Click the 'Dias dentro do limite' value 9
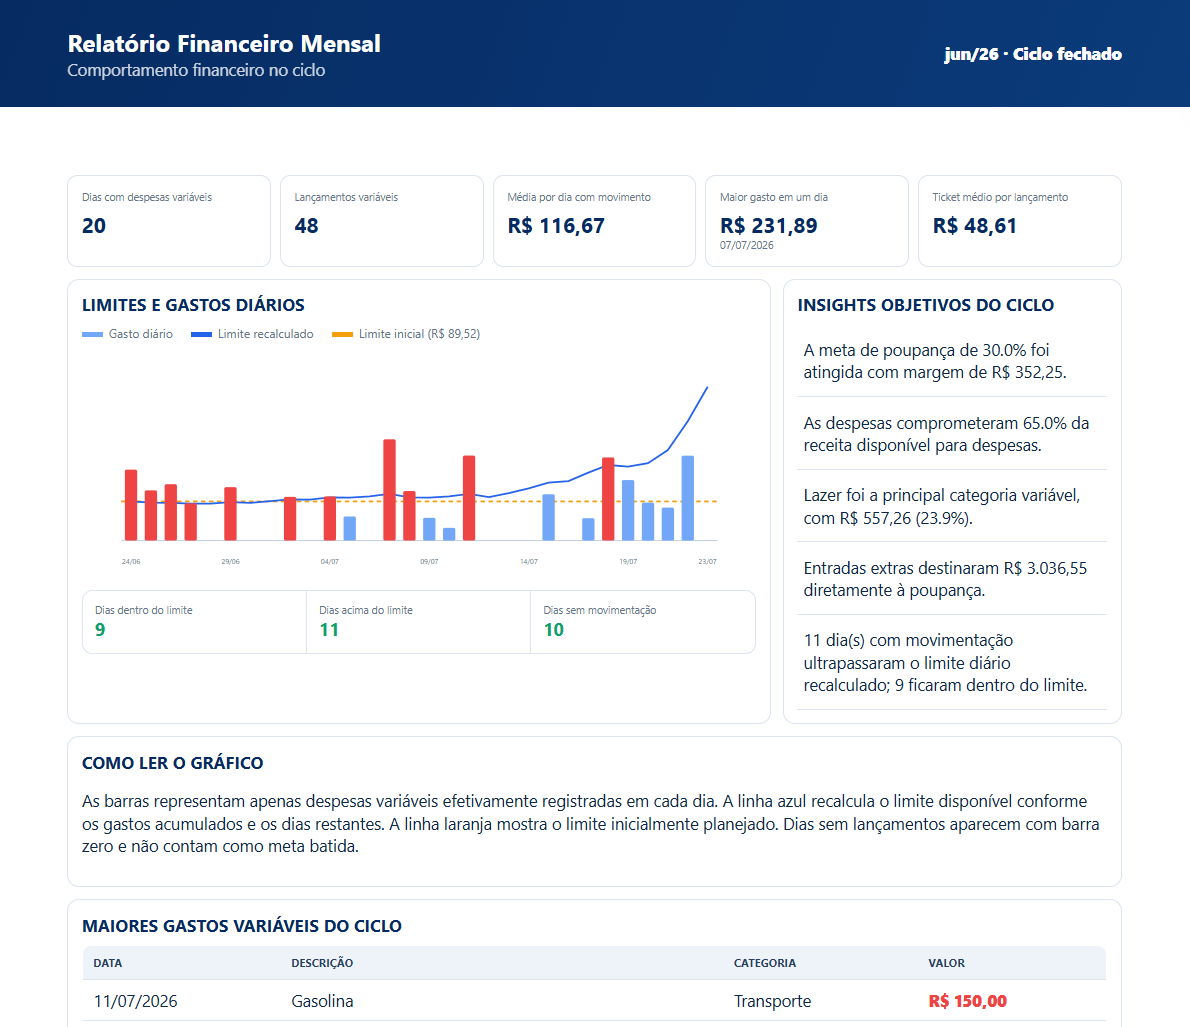1190x1027 pixels. [x=100, y=630]
